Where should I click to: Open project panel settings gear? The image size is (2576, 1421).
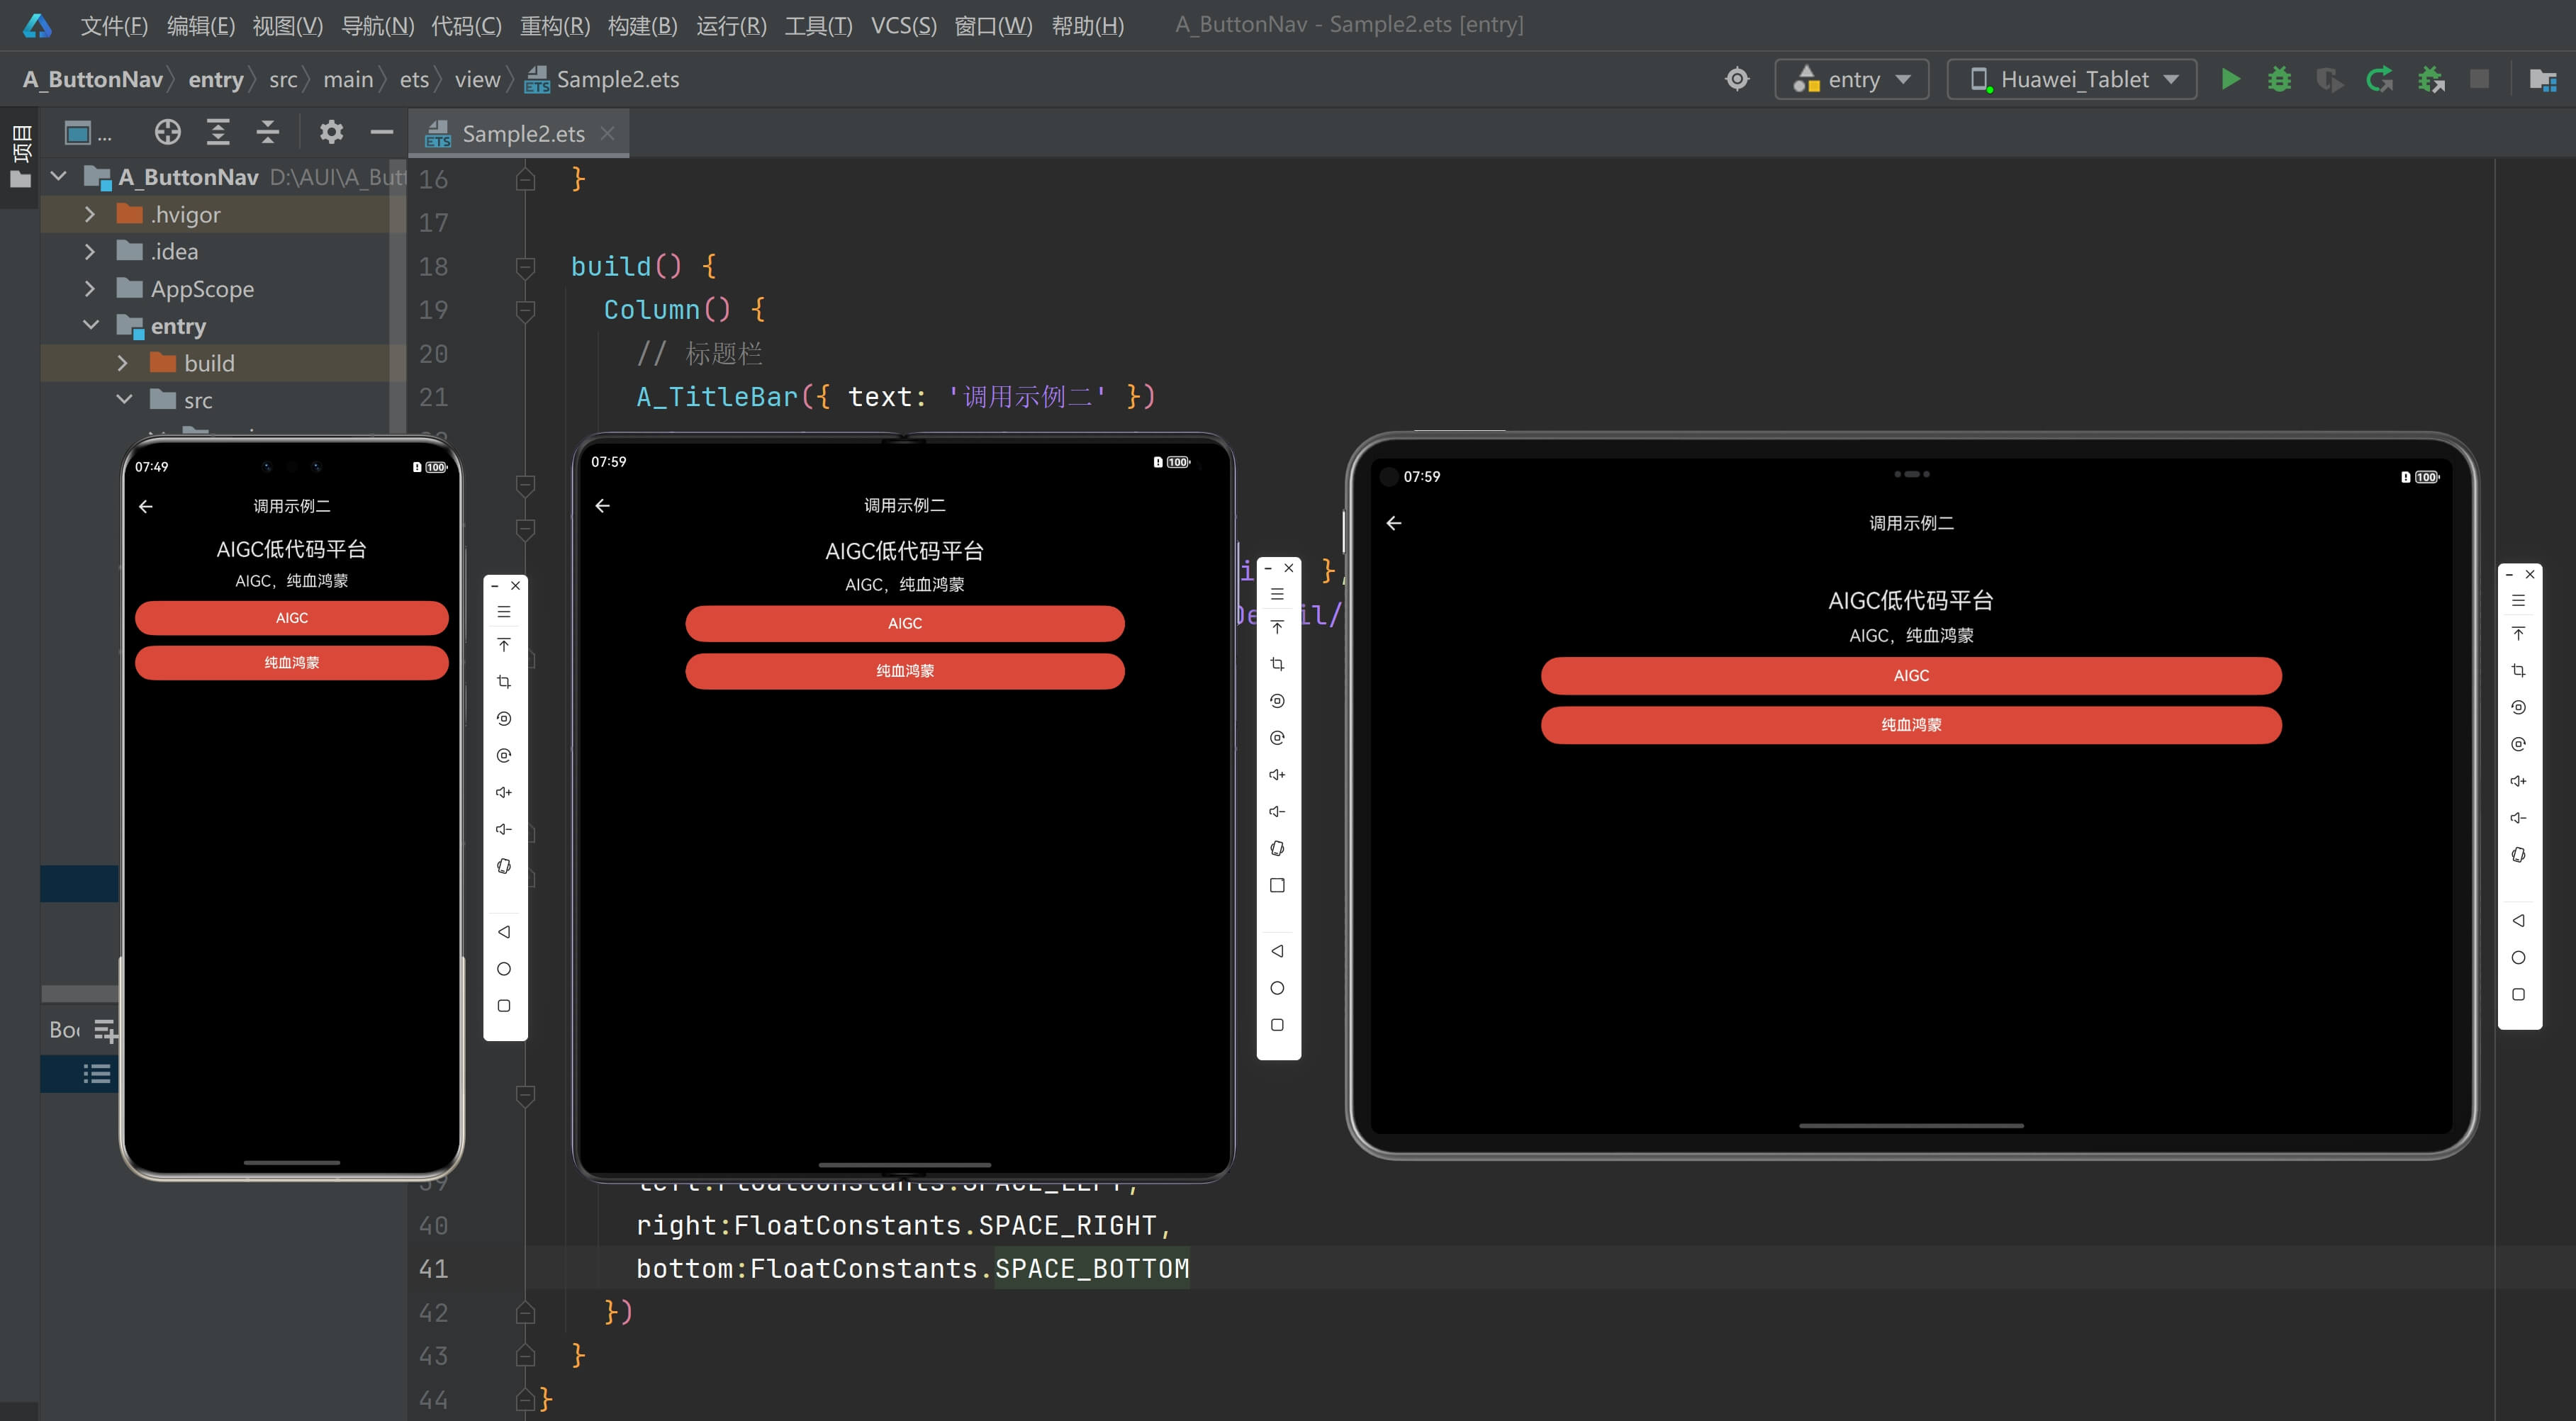pyautogui.click(x=331, y=132)
